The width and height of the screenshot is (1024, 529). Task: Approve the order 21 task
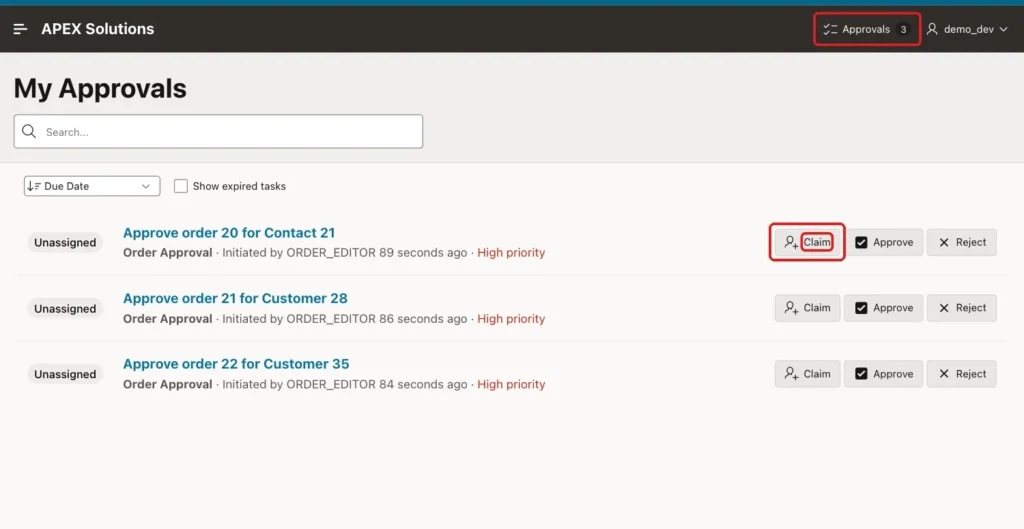(x=884, y=308)
